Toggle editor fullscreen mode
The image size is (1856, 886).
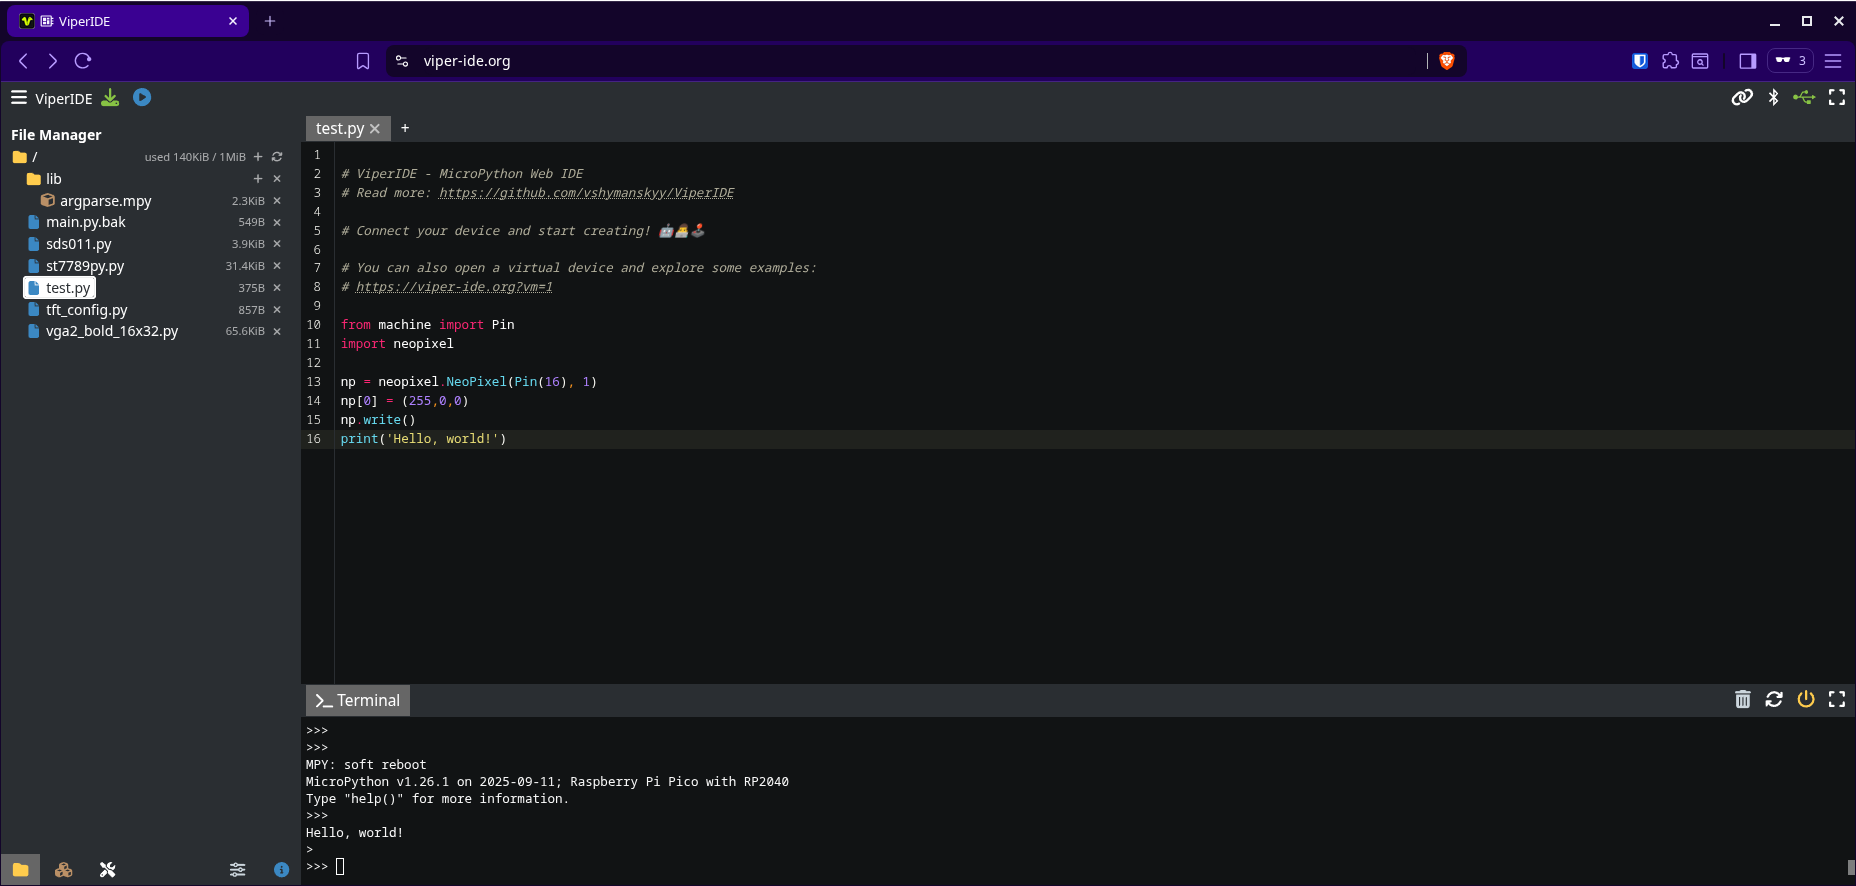[1837, 97]
